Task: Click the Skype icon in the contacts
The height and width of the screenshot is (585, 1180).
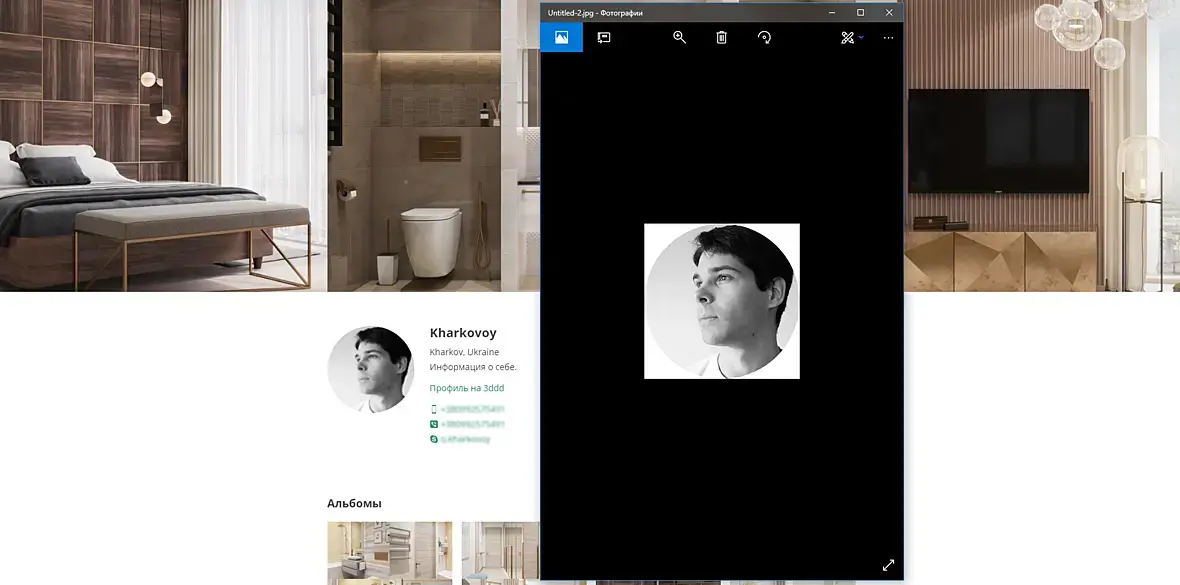Action: pos(433,439)
